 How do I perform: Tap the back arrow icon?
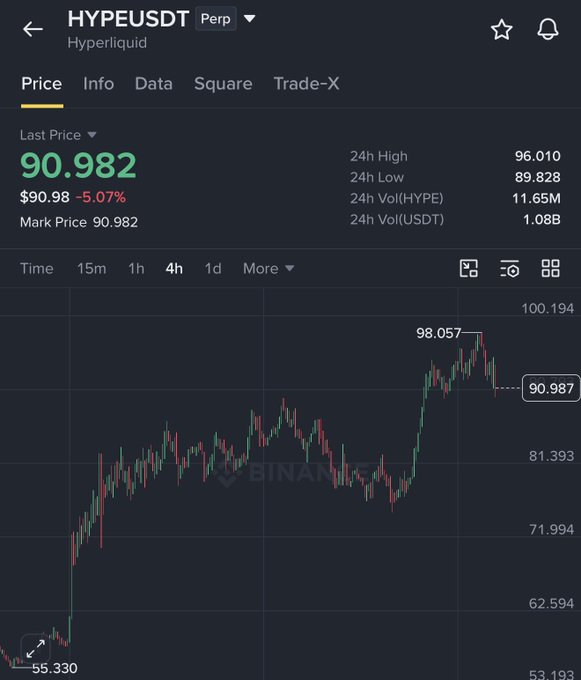(33, 29)
